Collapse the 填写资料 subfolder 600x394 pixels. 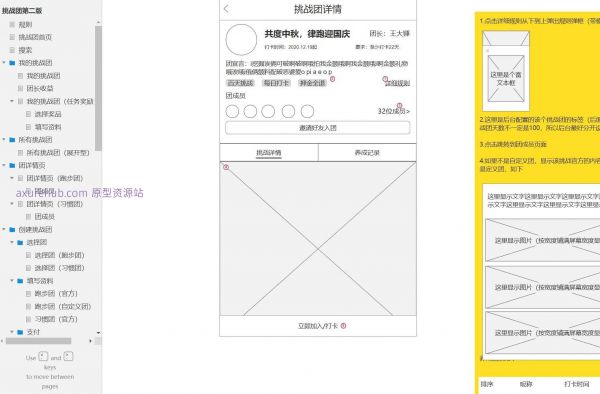[12, 281]
